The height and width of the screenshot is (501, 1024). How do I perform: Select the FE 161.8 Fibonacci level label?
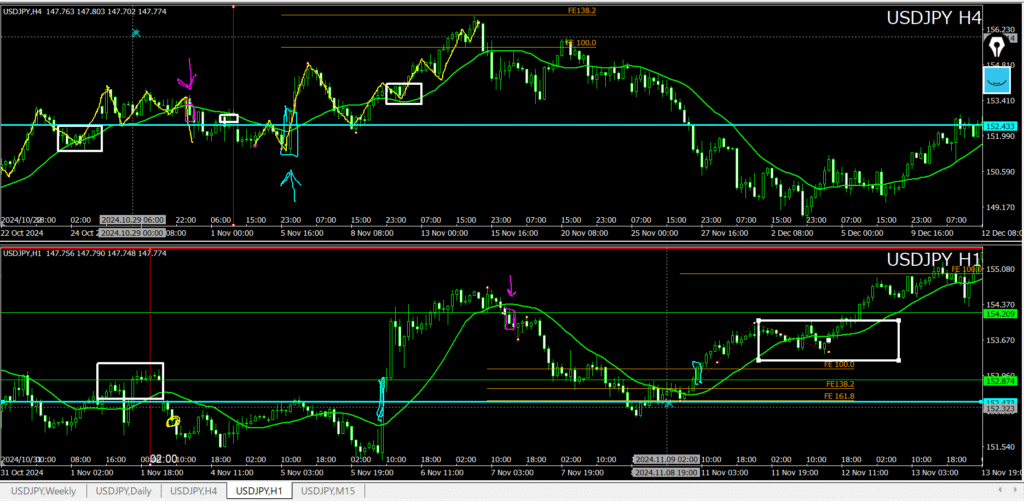coord(841,397)
